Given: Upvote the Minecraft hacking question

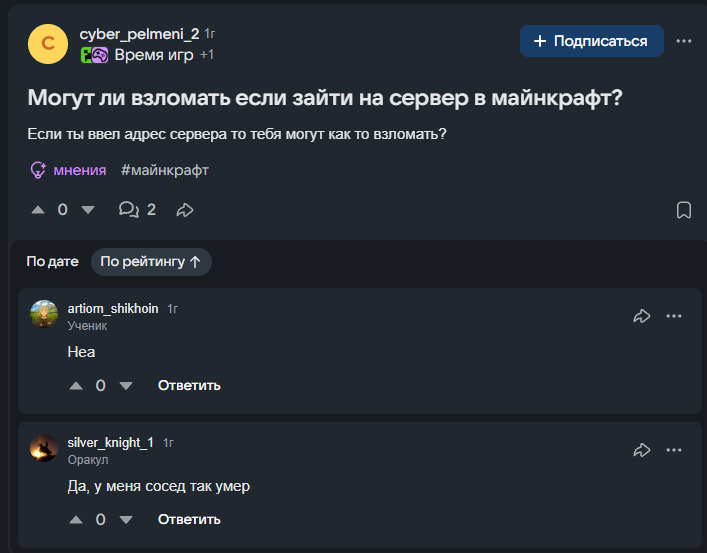Looking at the screenshot, I should (38, 210).
